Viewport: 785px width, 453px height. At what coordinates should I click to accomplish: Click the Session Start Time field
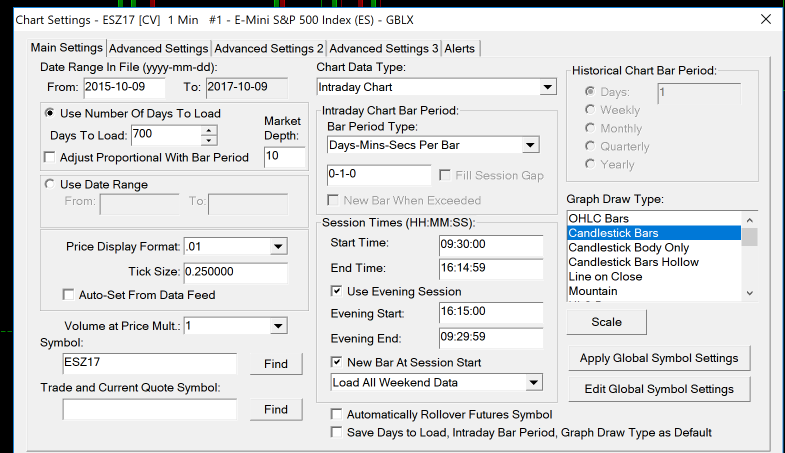pos(491,245)
